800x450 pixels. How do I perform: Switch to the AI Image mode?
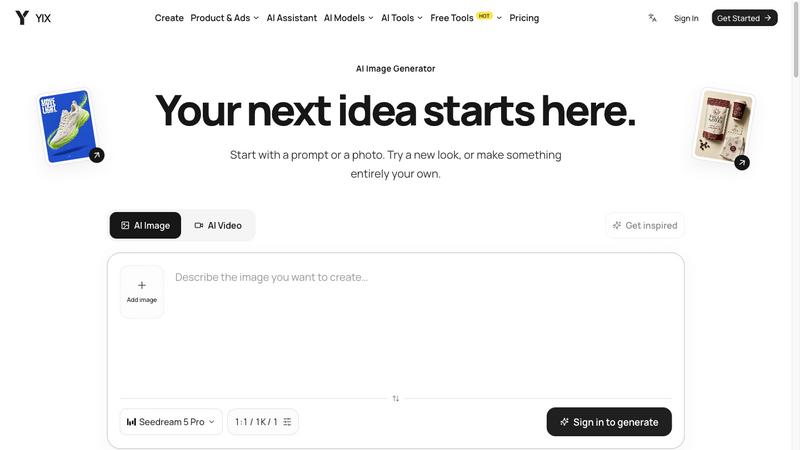pyautogui.click(x=145, y=226)
